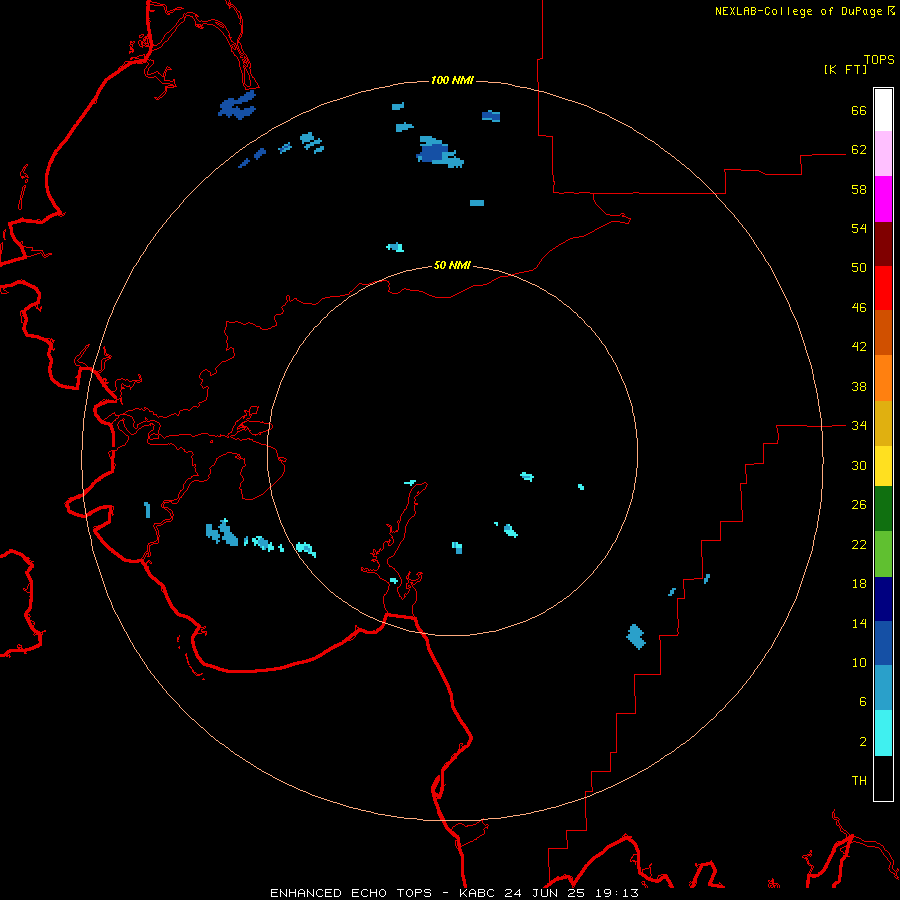Click the white swatch atop the legend
The image size is (900, 900).
(883, 110)
